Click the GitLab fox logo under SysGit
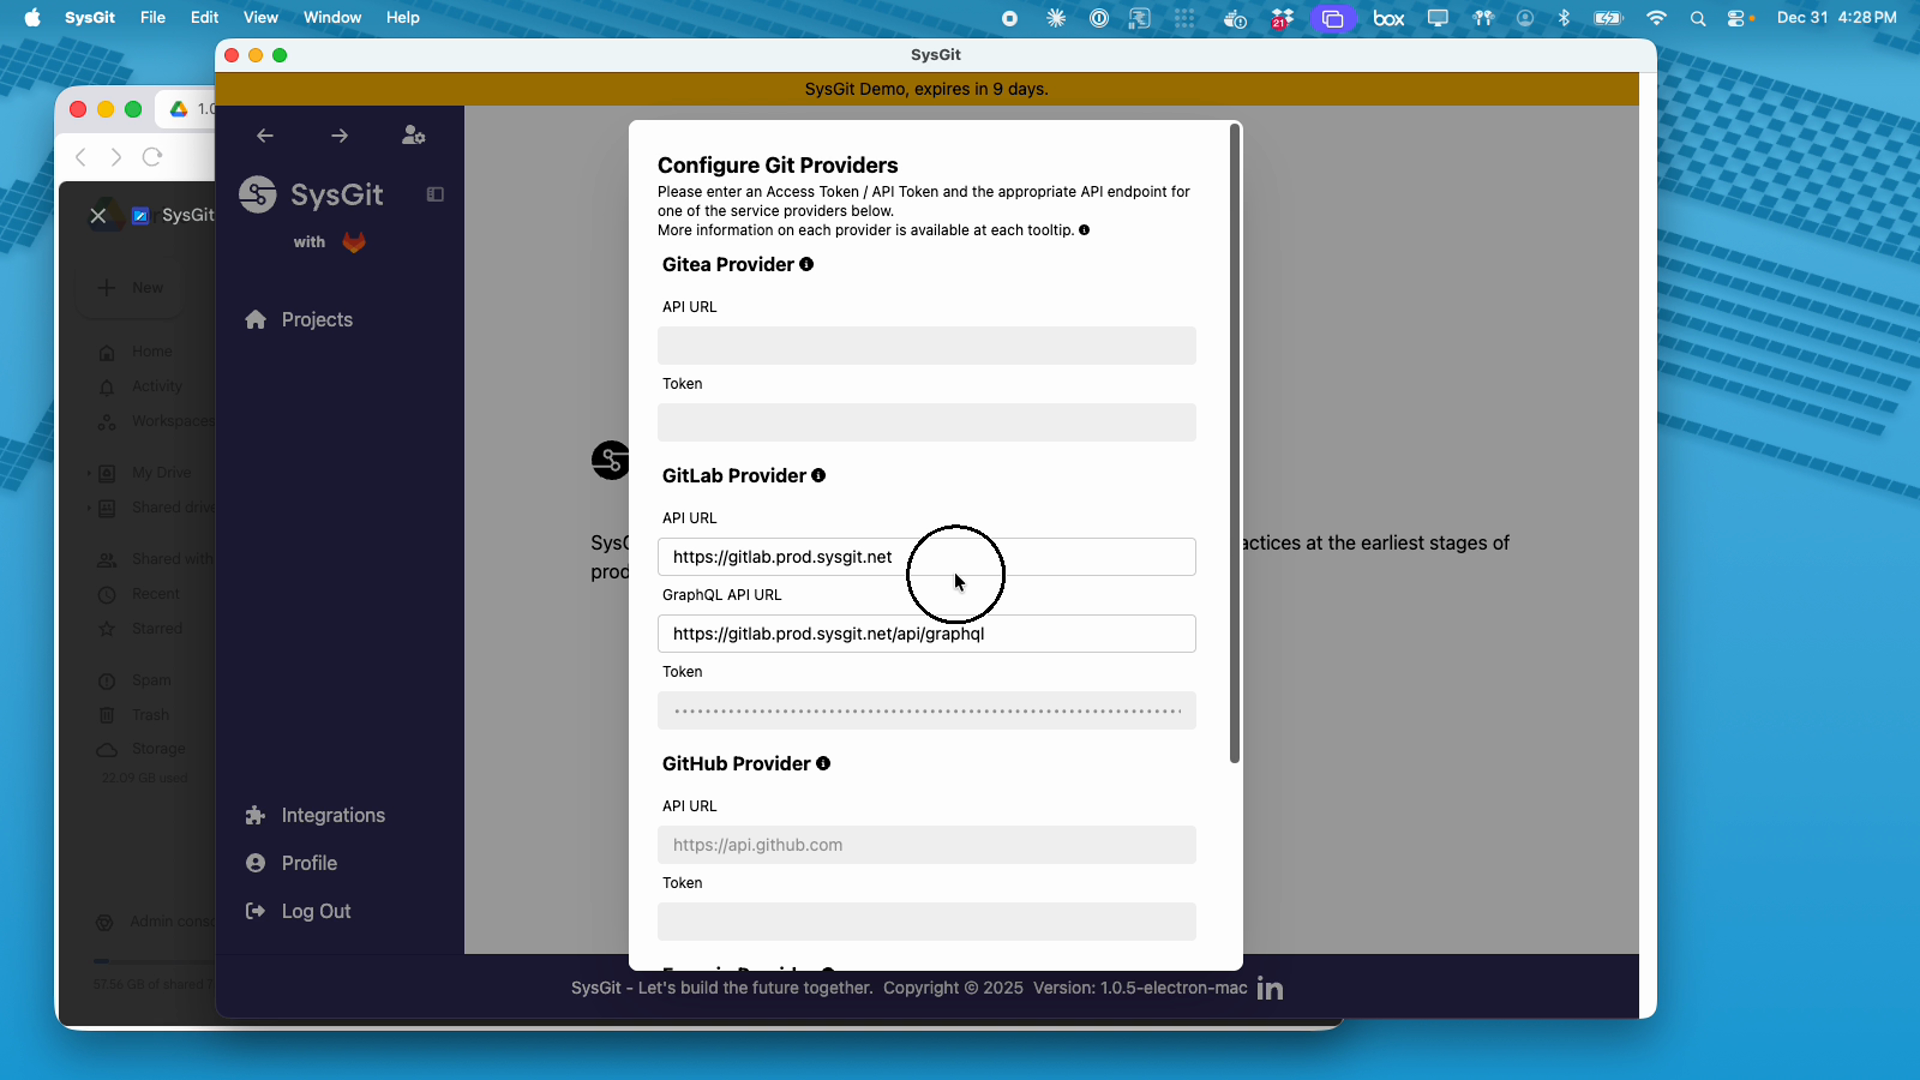1920x1080 pixels. pos(354,241)
